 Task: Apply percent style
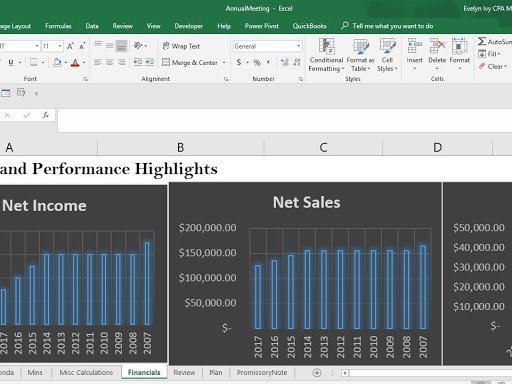257,62
